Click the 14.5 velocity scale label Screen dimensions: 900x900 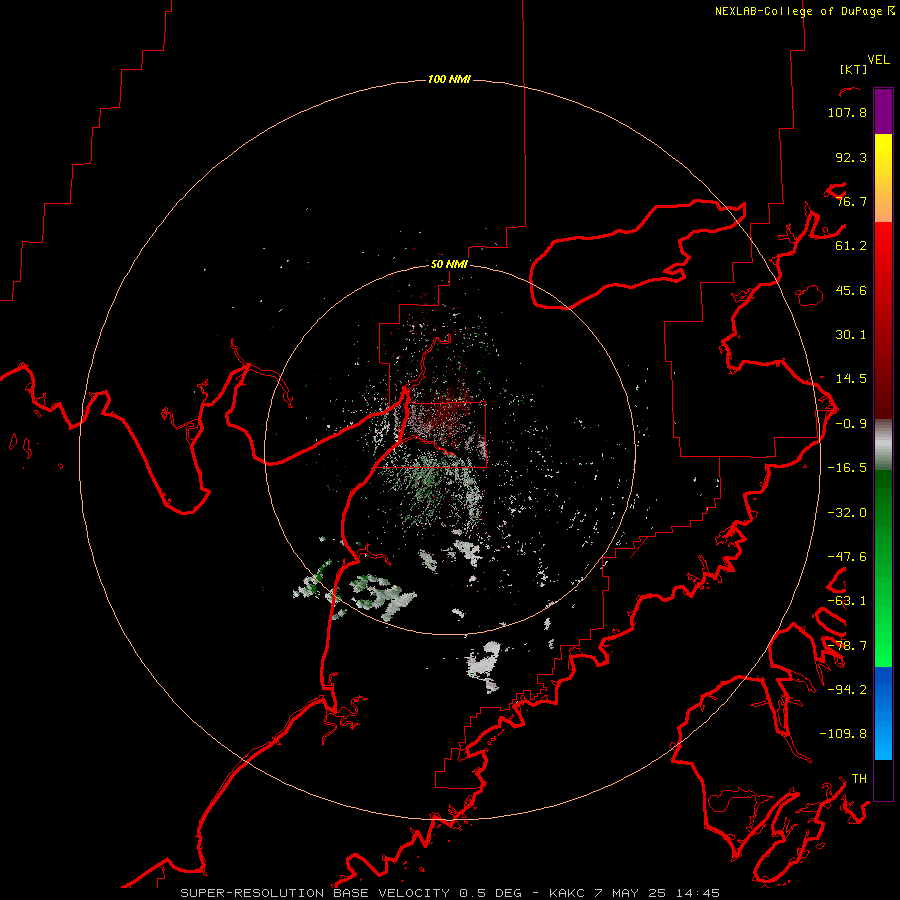tap(851, 379)
